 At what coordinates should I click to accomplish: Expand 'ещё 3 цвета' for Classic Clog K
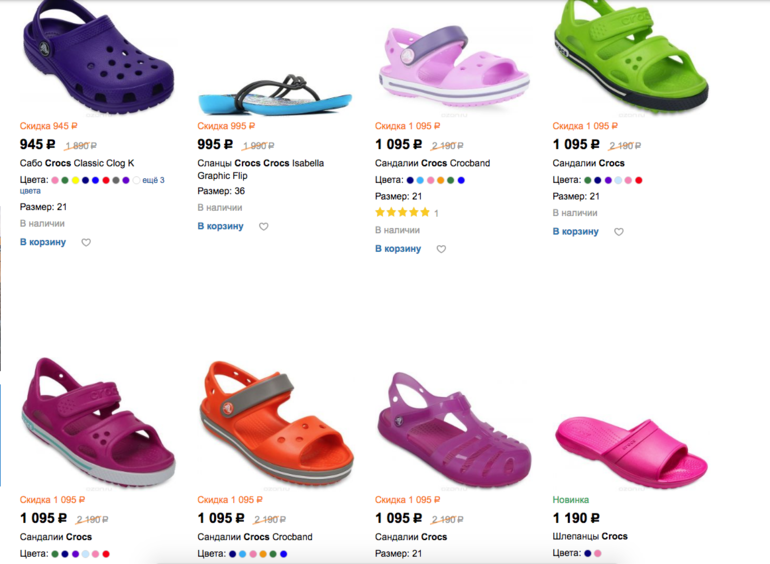click(x=153, y=180)
